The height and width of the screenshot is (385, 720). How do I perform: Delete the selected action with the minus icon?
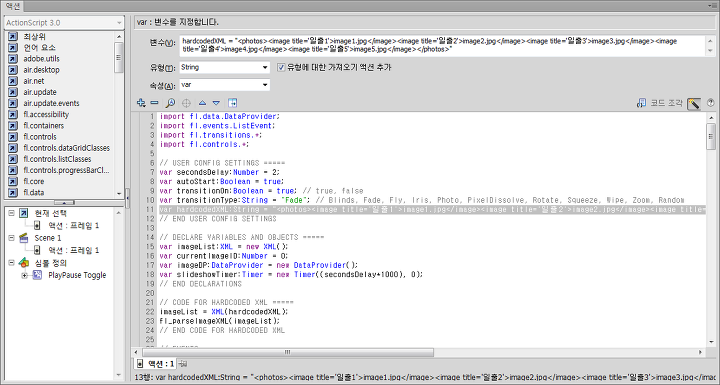(x=155, y=103)
